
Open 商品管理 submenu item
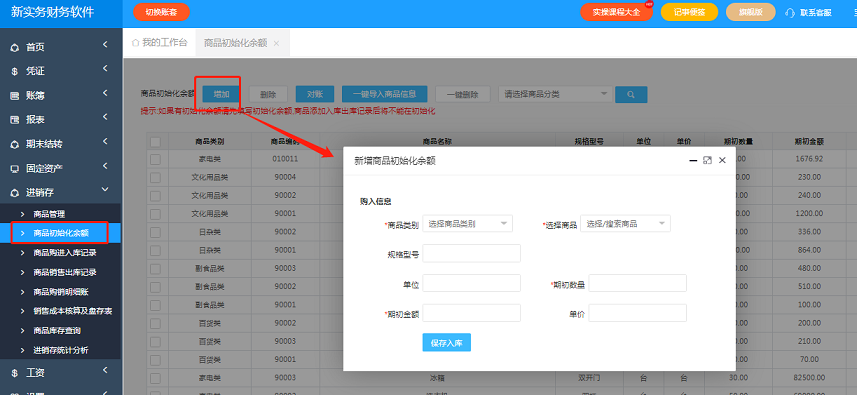[49, 214]
